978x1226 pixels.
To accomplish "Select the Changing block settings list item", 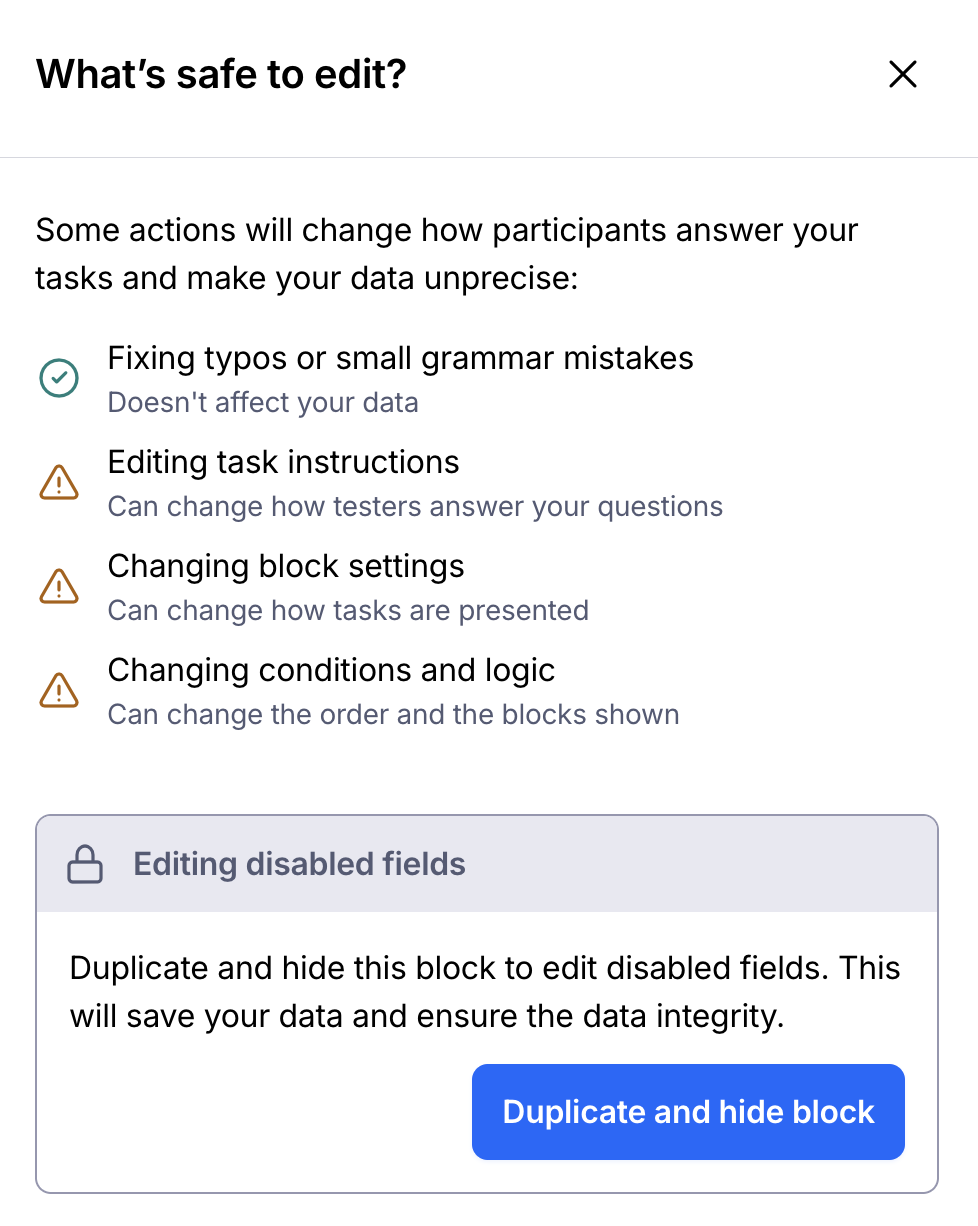I will [286, 566].
